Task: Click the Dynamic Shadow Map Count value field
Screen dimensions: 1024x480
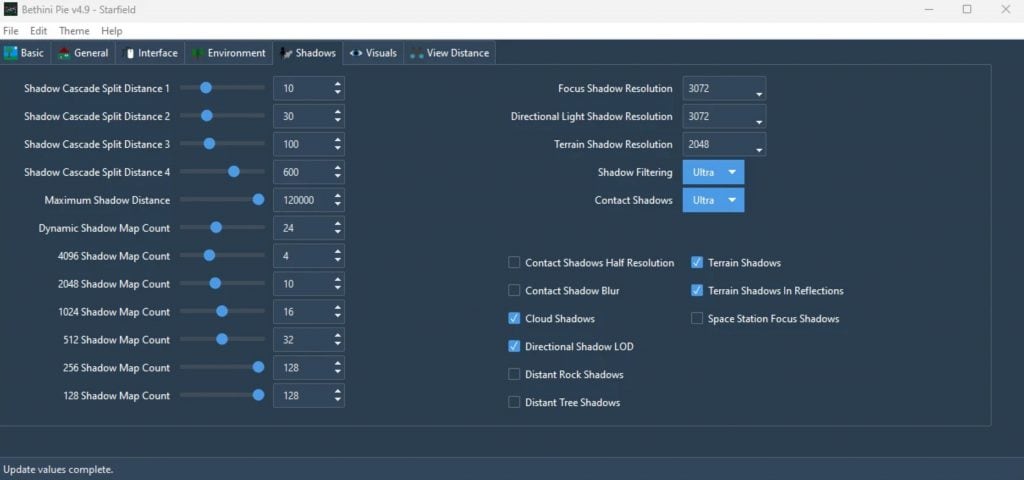Action: [300, 228]
